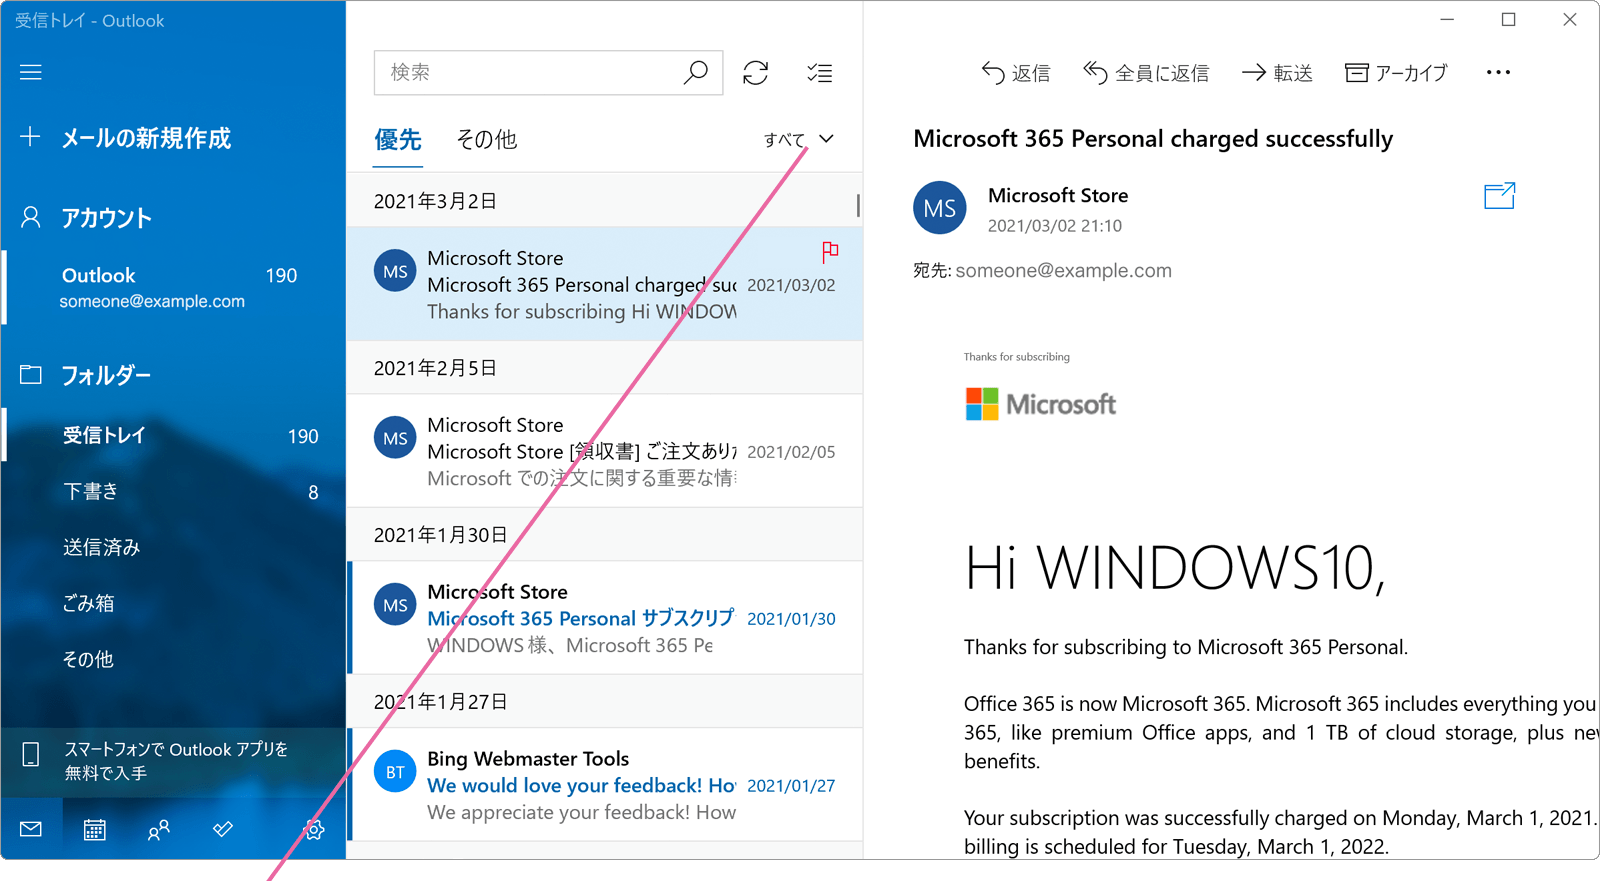Reply all to the message
This screenshot has width=1600, height=881.
click(1146, 72)
